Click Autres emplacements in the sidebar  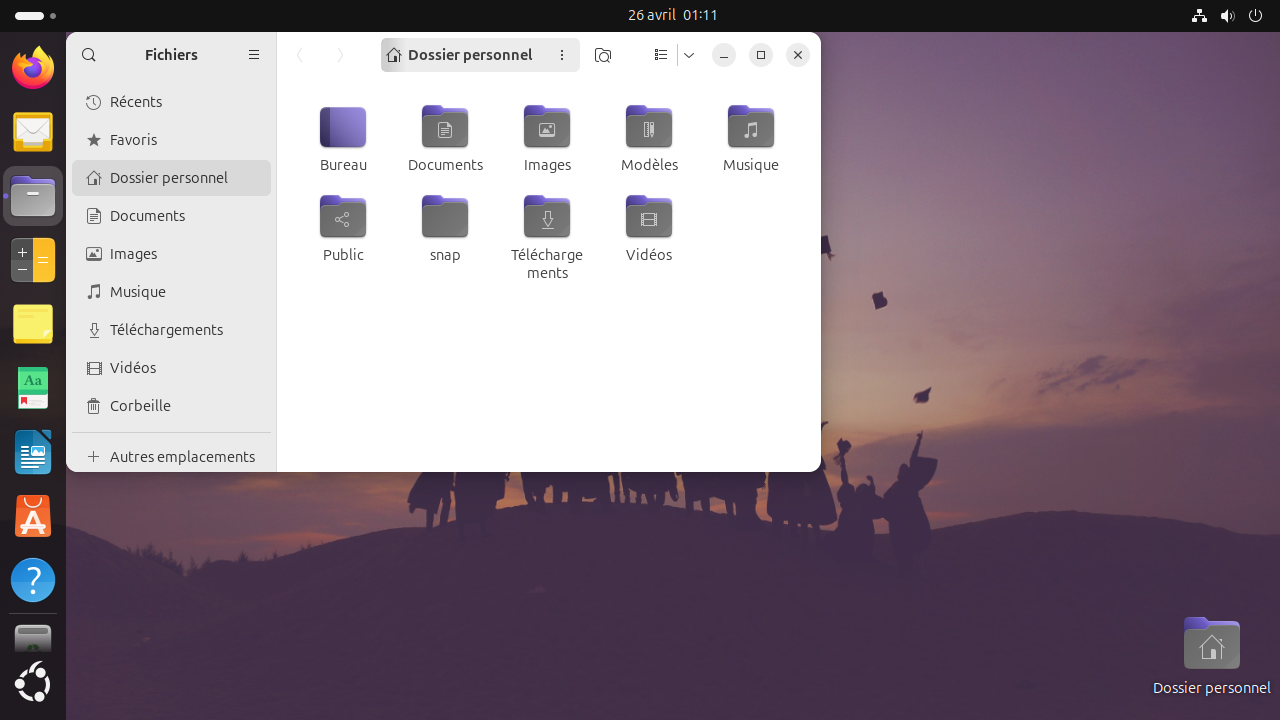tap(182, 457)
